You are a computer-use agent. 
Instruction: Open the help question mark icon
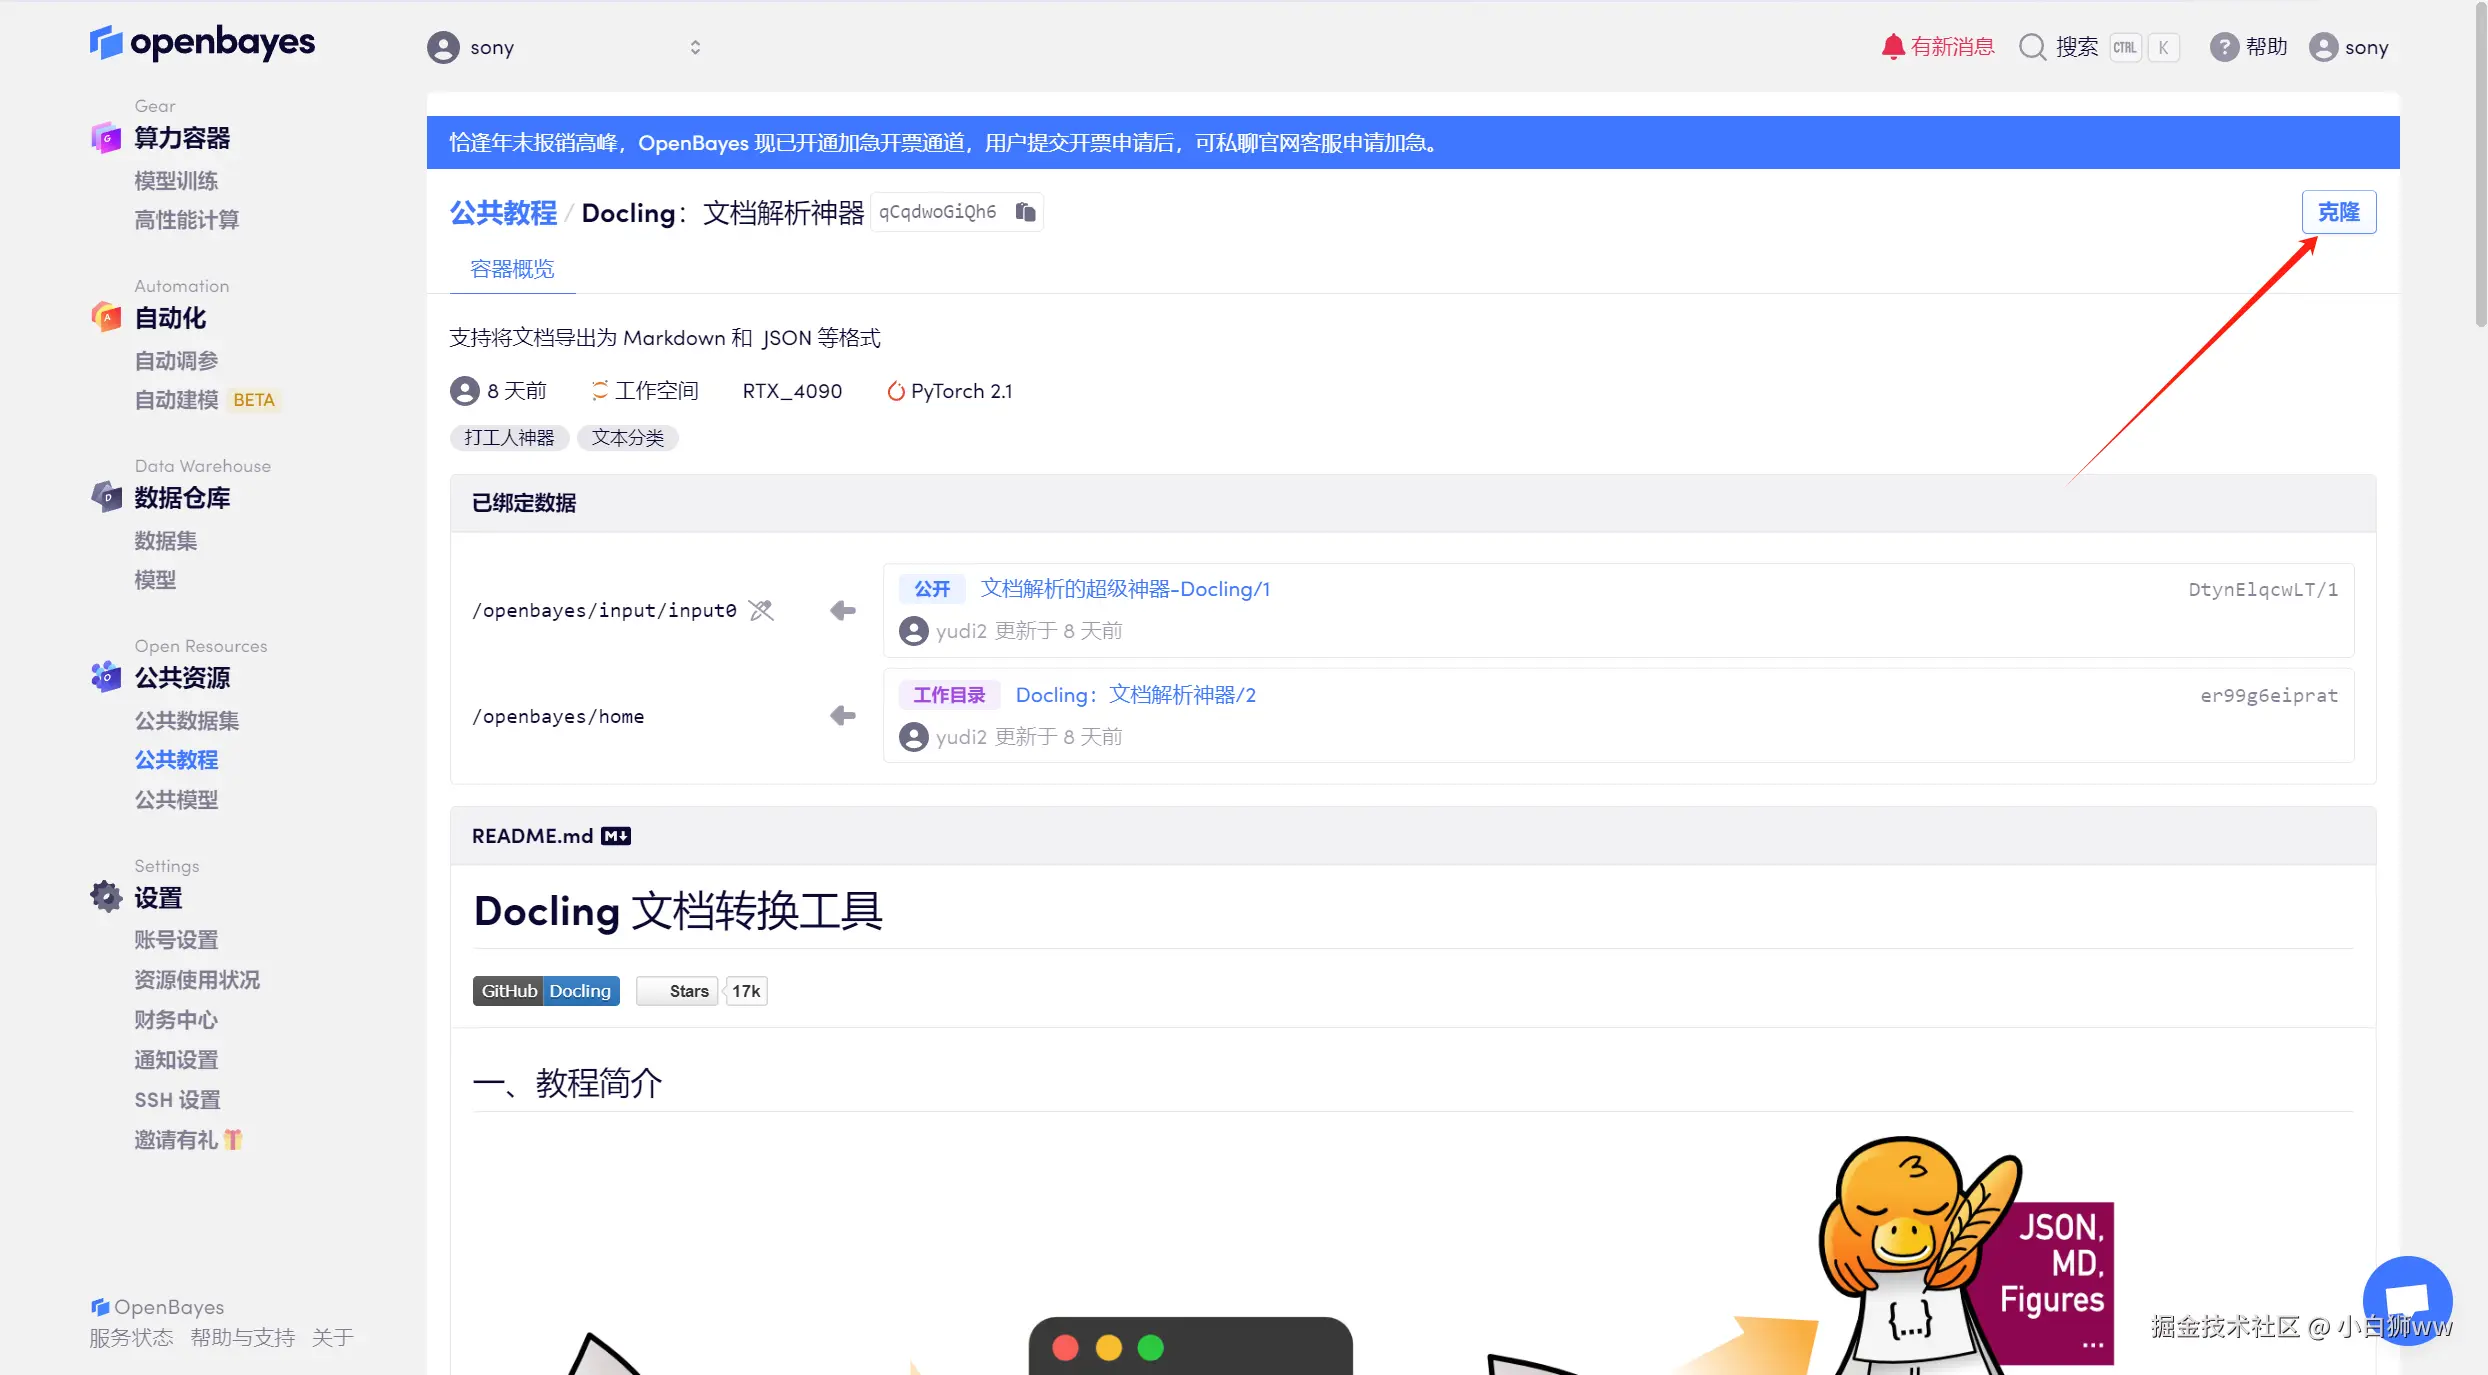2223,47
